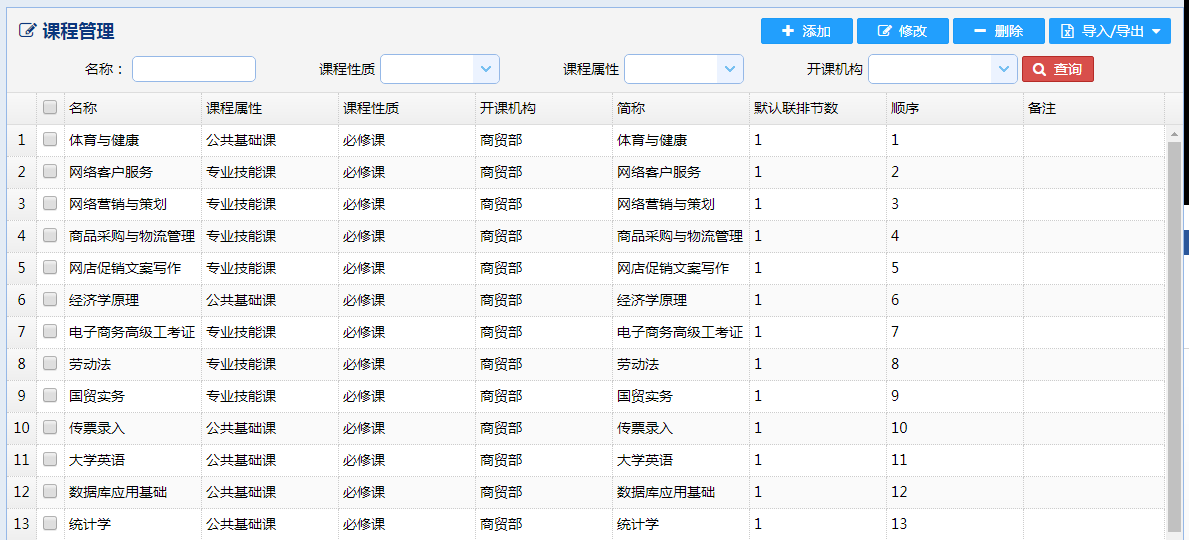Click the 修改 edit button
1189x540 pixels.
(x=902, y=31)
